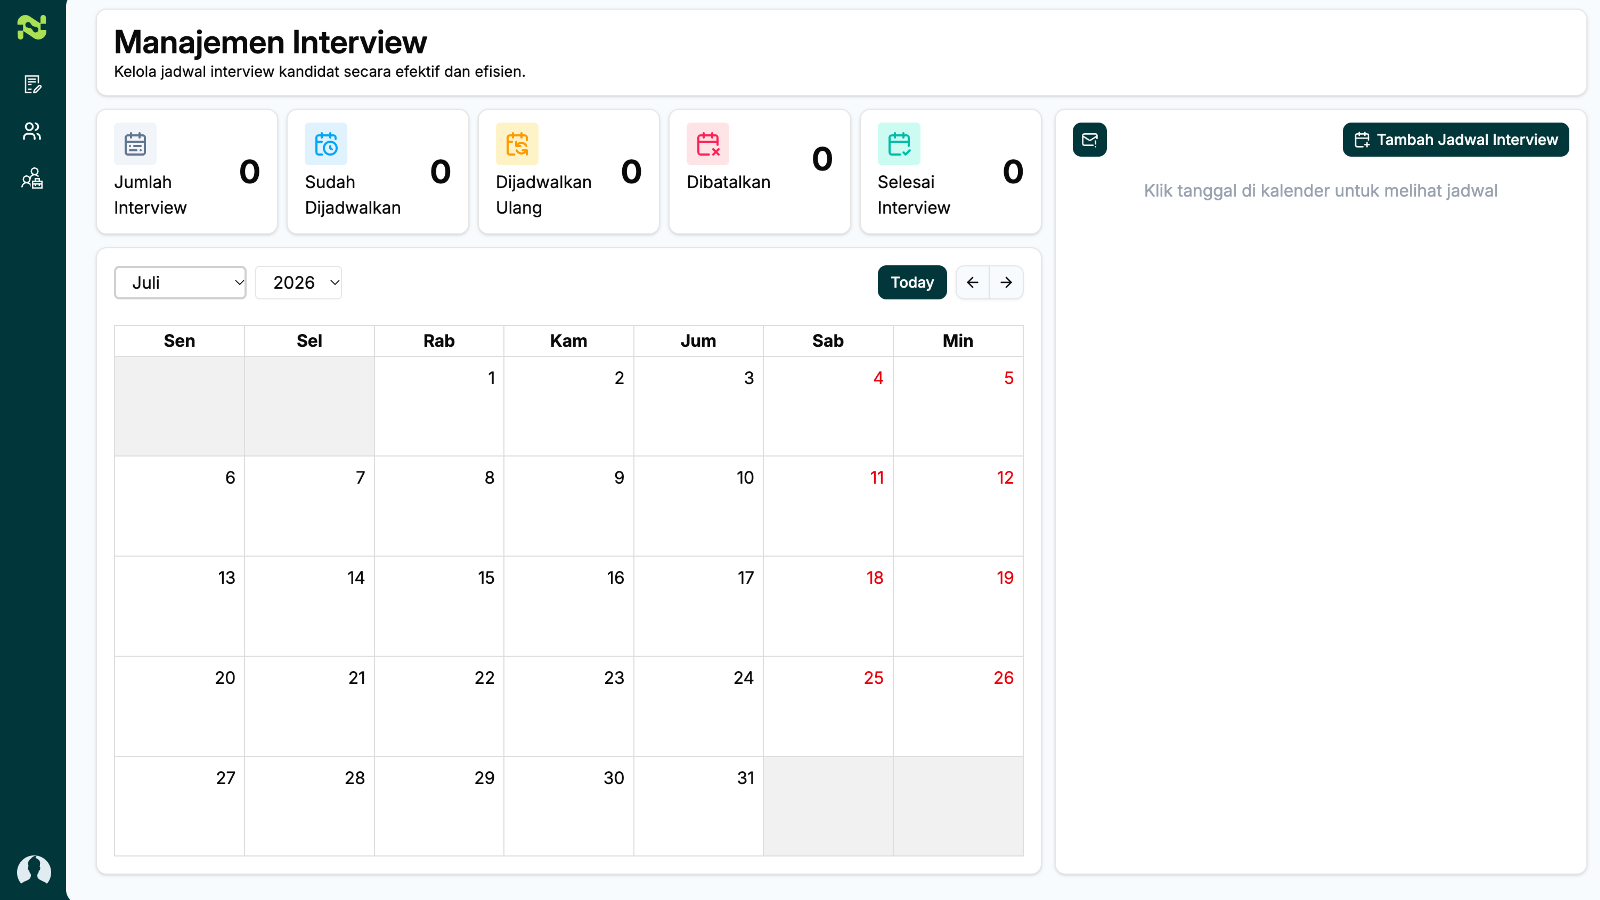Click the Dijadwalkan Ulang reschedule icon

[517, 144]
